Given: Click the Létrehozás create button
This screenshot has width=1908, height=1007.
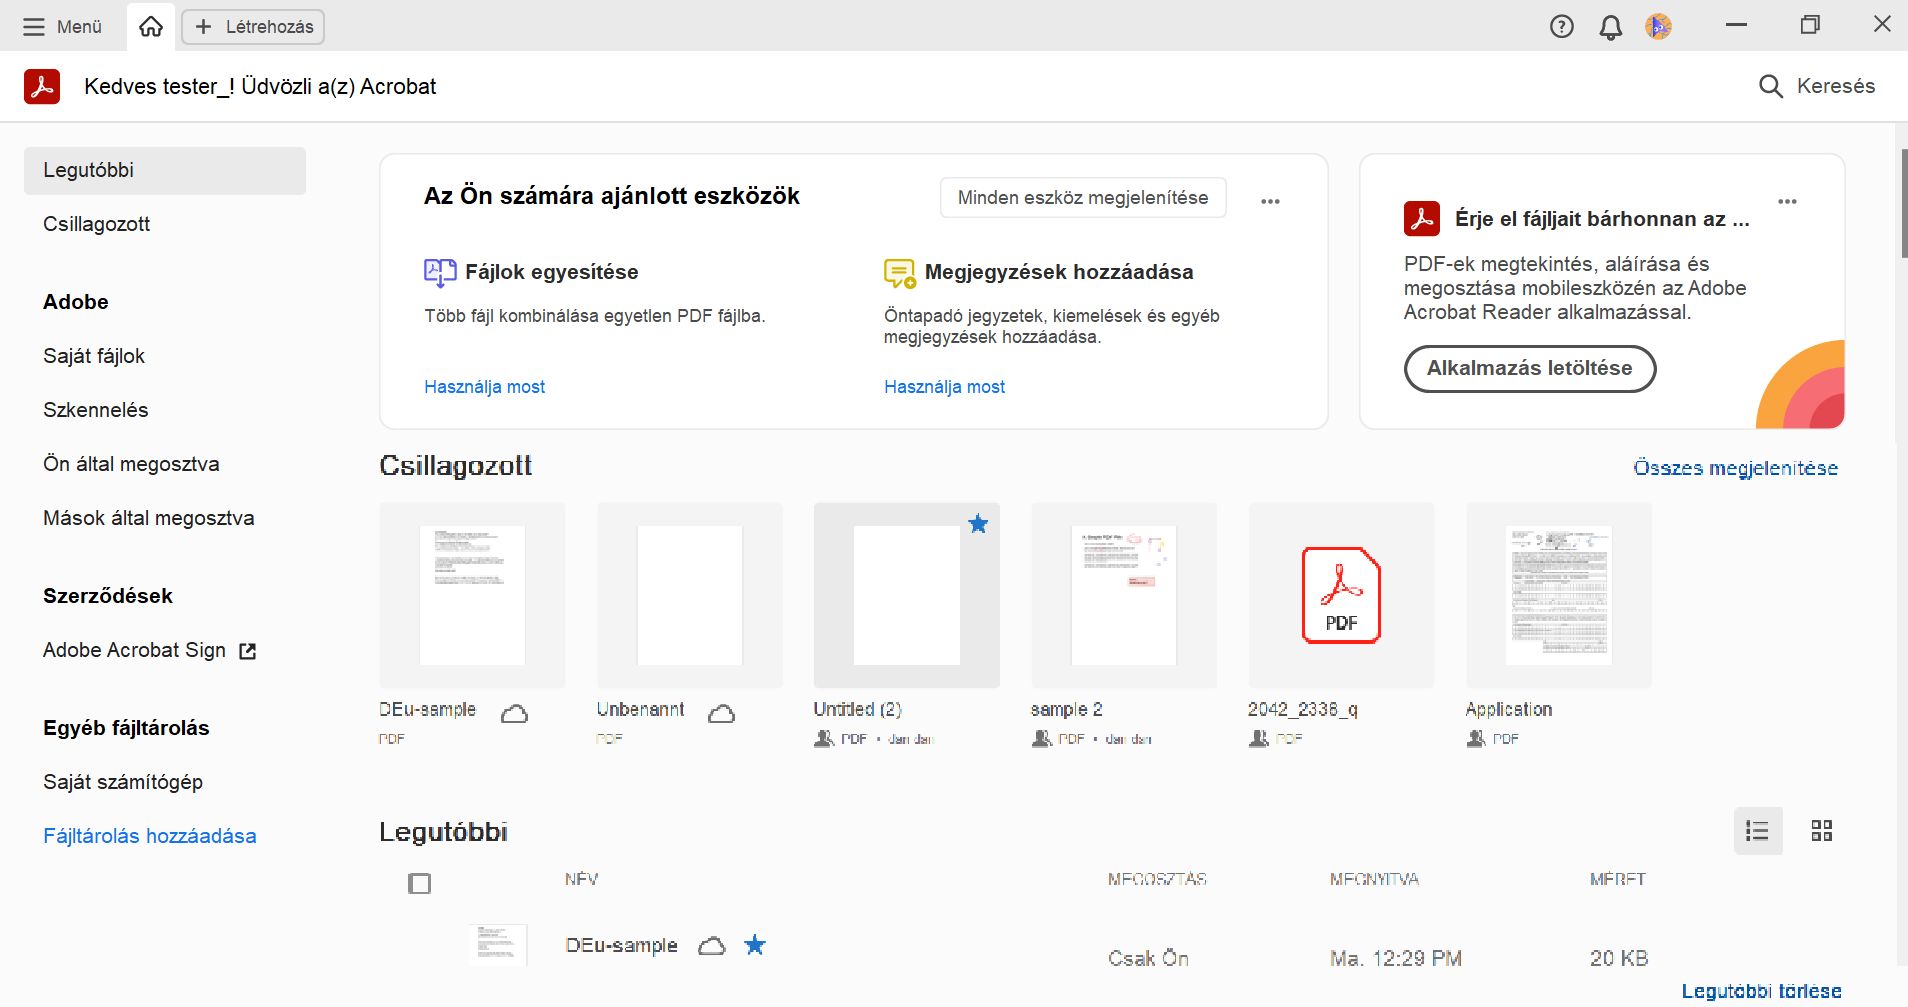Looking at the screenshot, I should pos(253,27).
